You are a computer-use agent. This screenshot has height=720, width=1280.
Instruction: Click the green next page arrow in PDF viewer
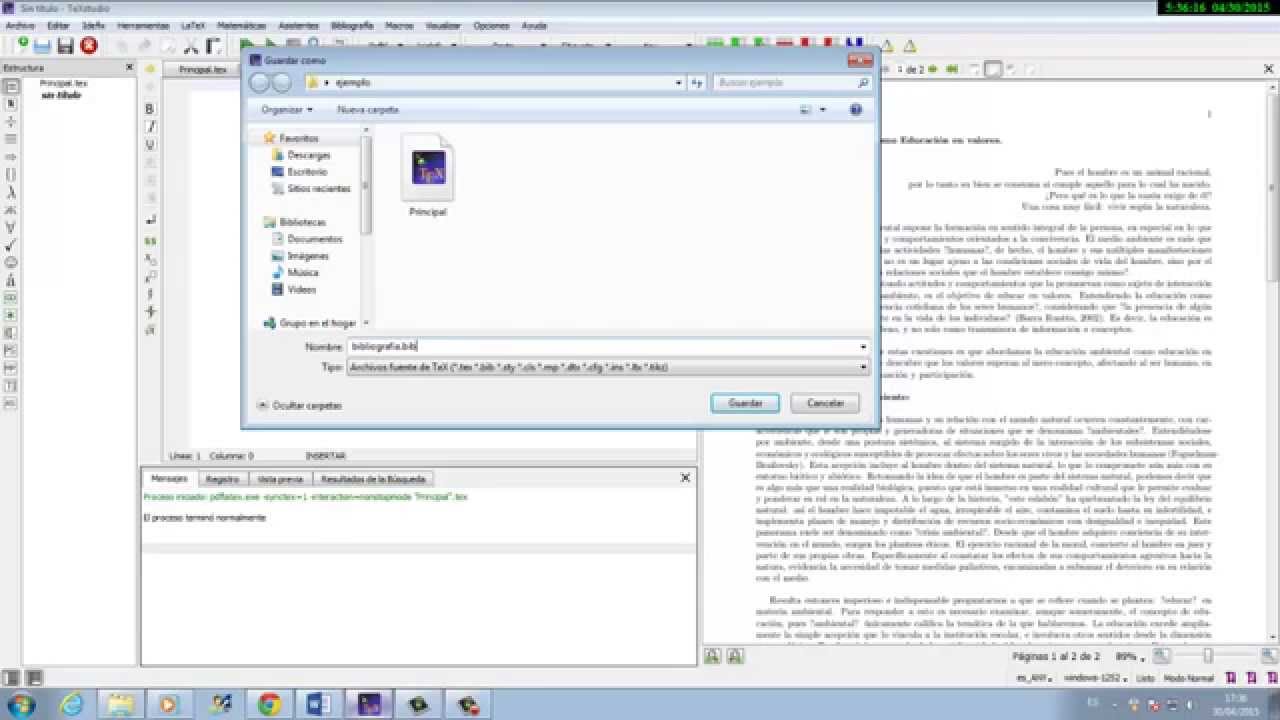[x=933, y=69]
